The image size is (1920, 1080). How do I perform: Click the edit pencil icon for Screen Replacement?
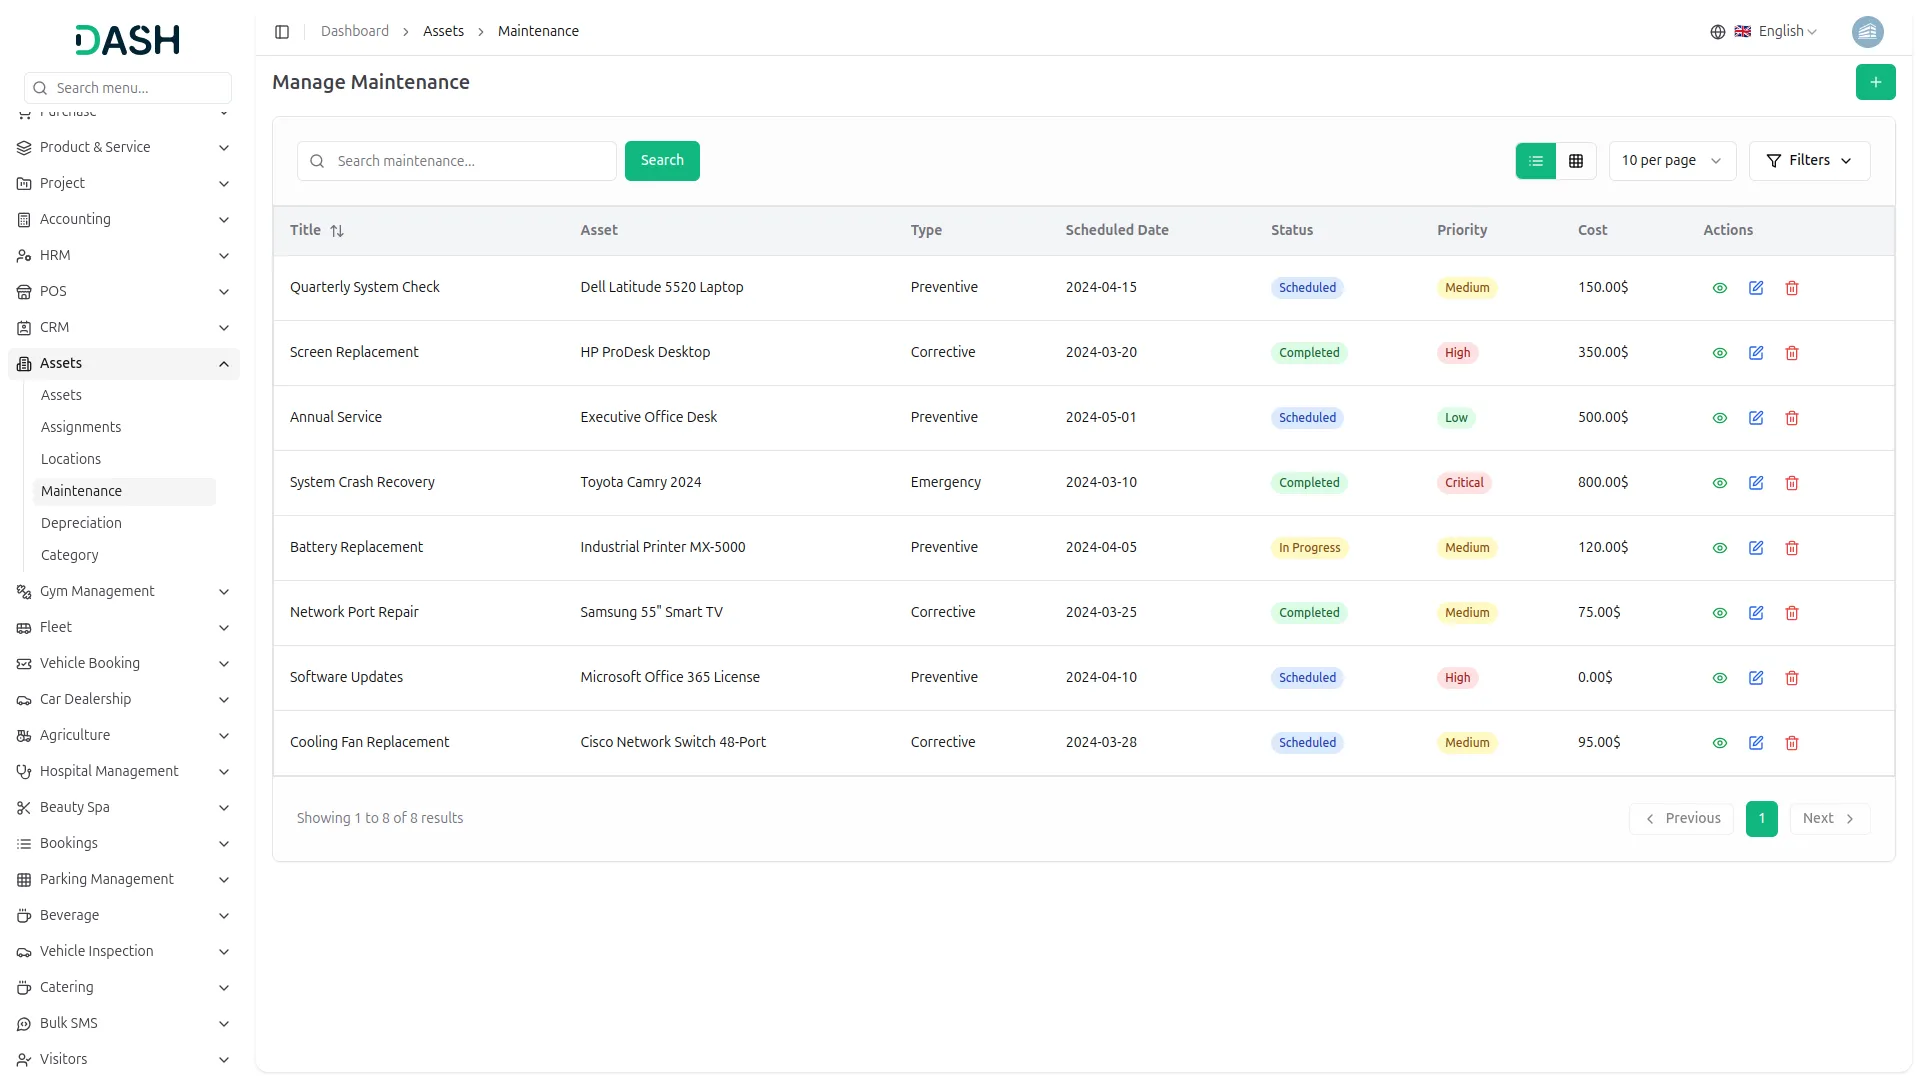point(1756,352)
